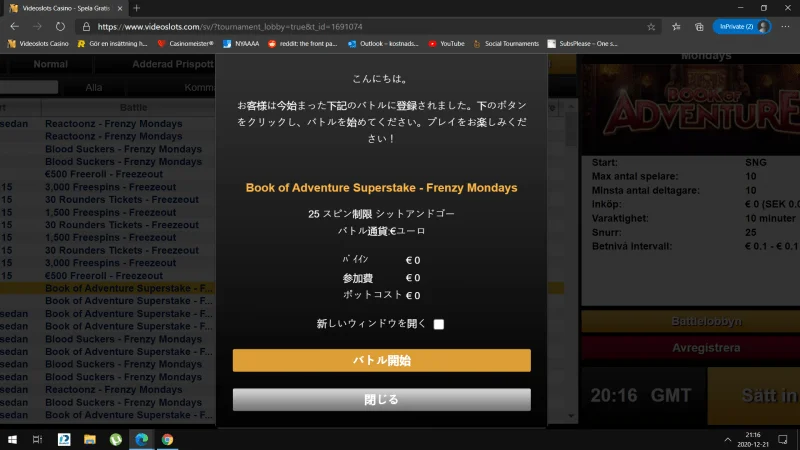
Task: Open Videoslots Casino bookmark
Action: tap(38, 44)
